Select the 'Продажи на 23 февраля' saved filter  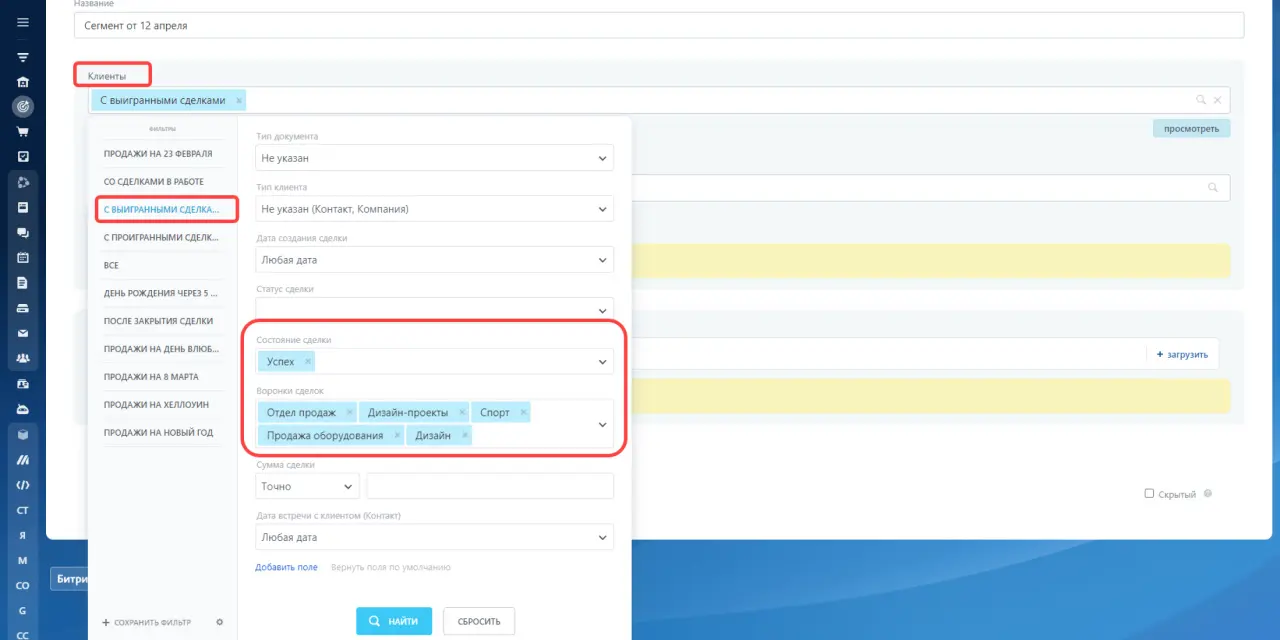click(158, 154)
